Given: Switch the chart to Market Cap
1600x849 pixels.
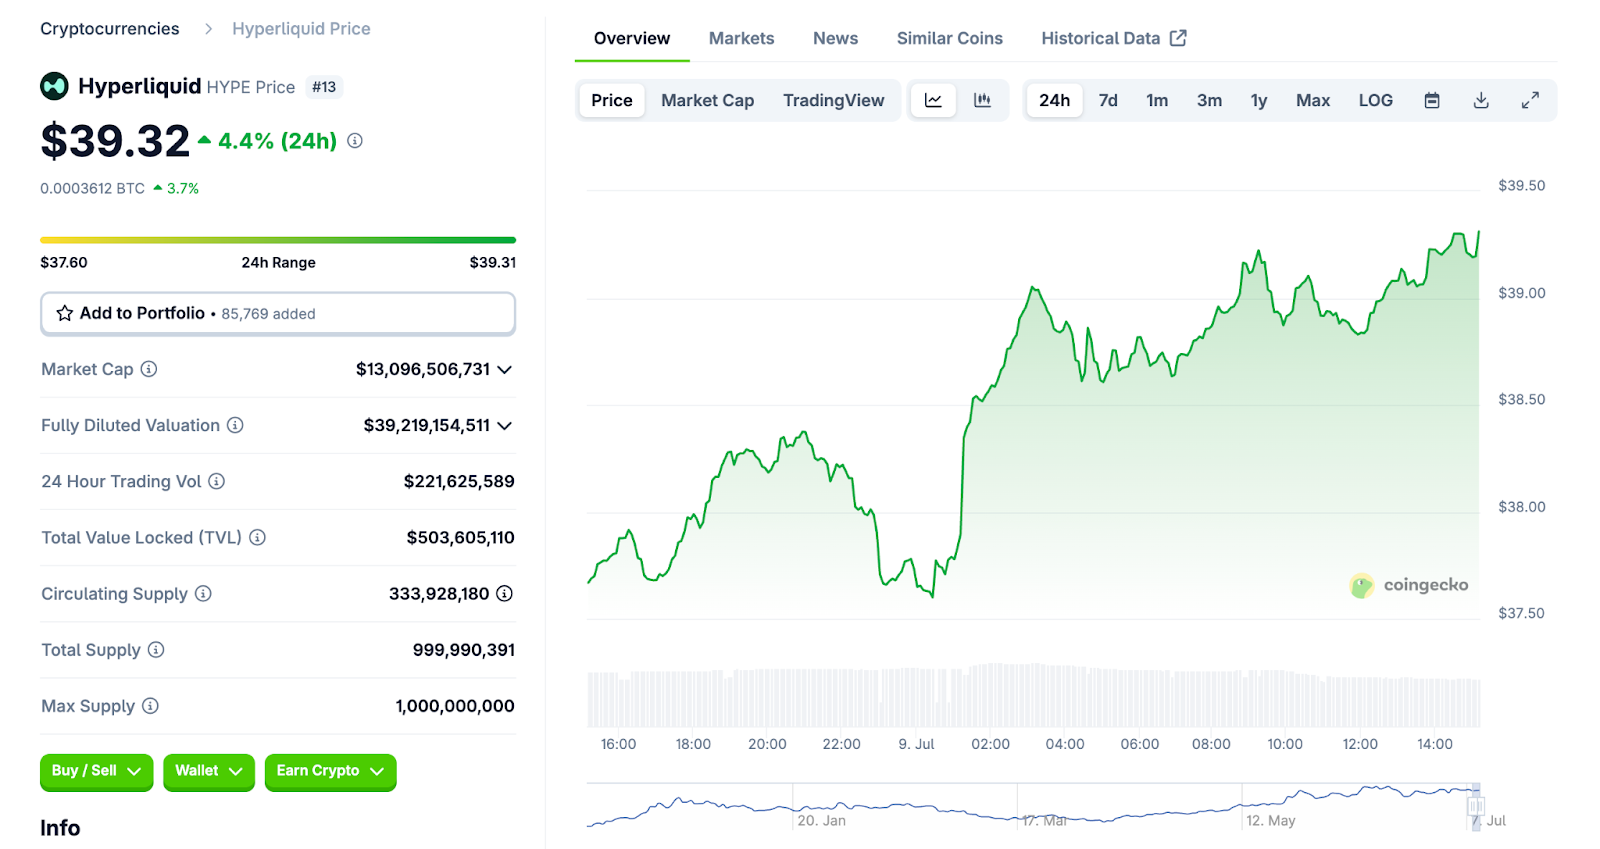Looking at the screenshot, I should [x=707, y=100].
